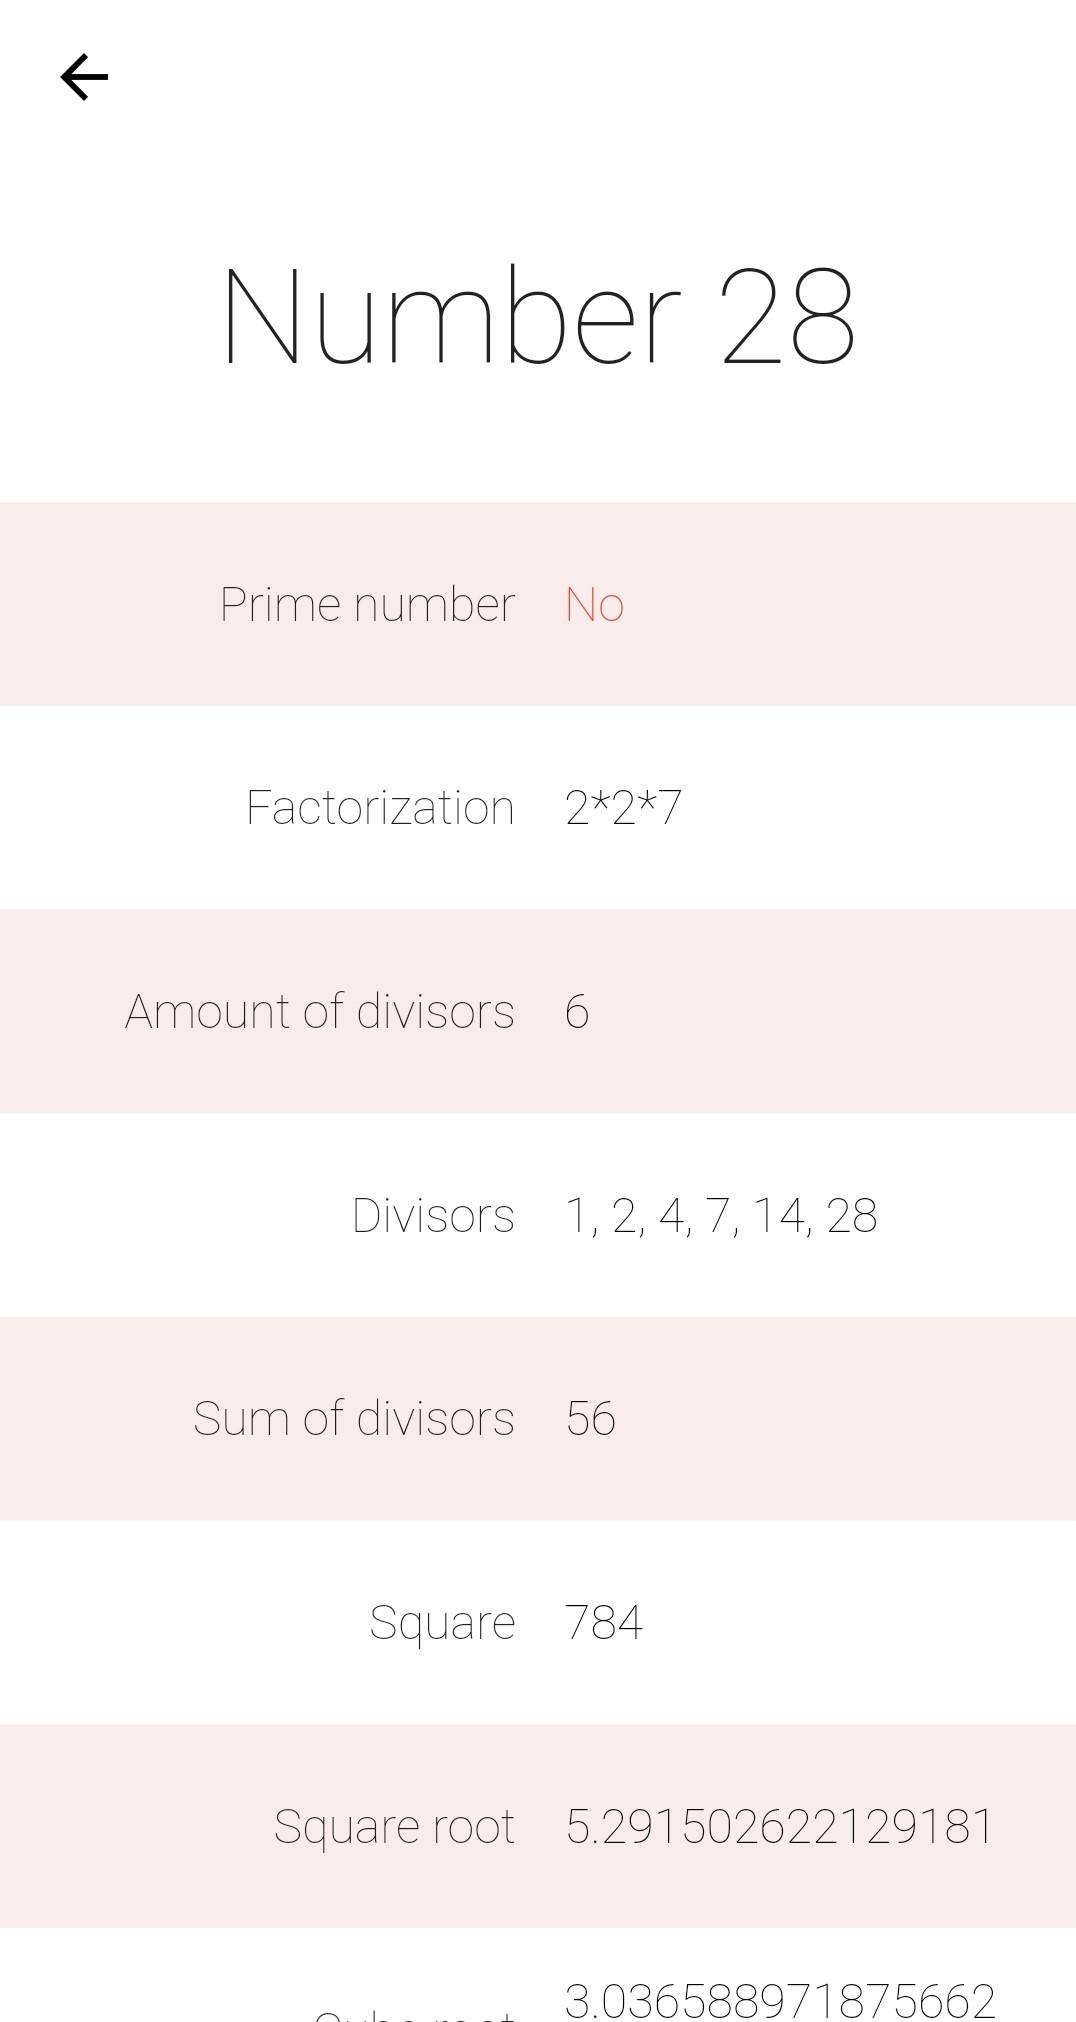Select the "Square root" label
The height and width of the screenshot is (2022, 1076).
pos(394,1826)
